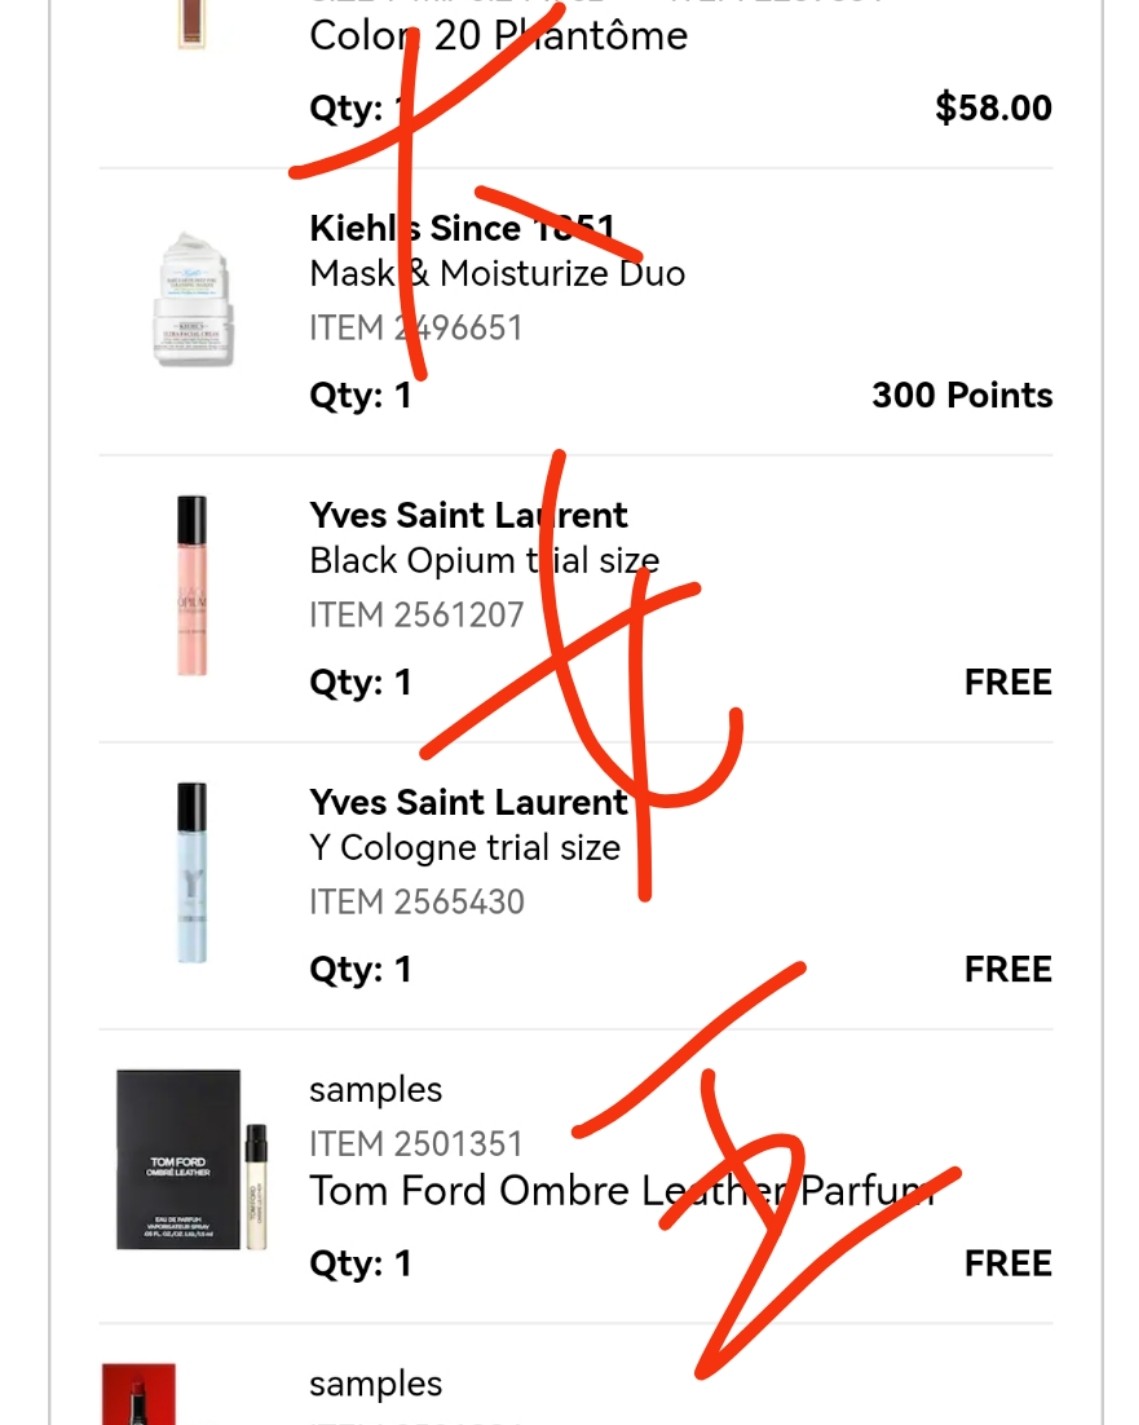Click item number 2561207
The height and width of the screenshot is (1425, 1139).
pyautogui.click(x=416, y=615)
